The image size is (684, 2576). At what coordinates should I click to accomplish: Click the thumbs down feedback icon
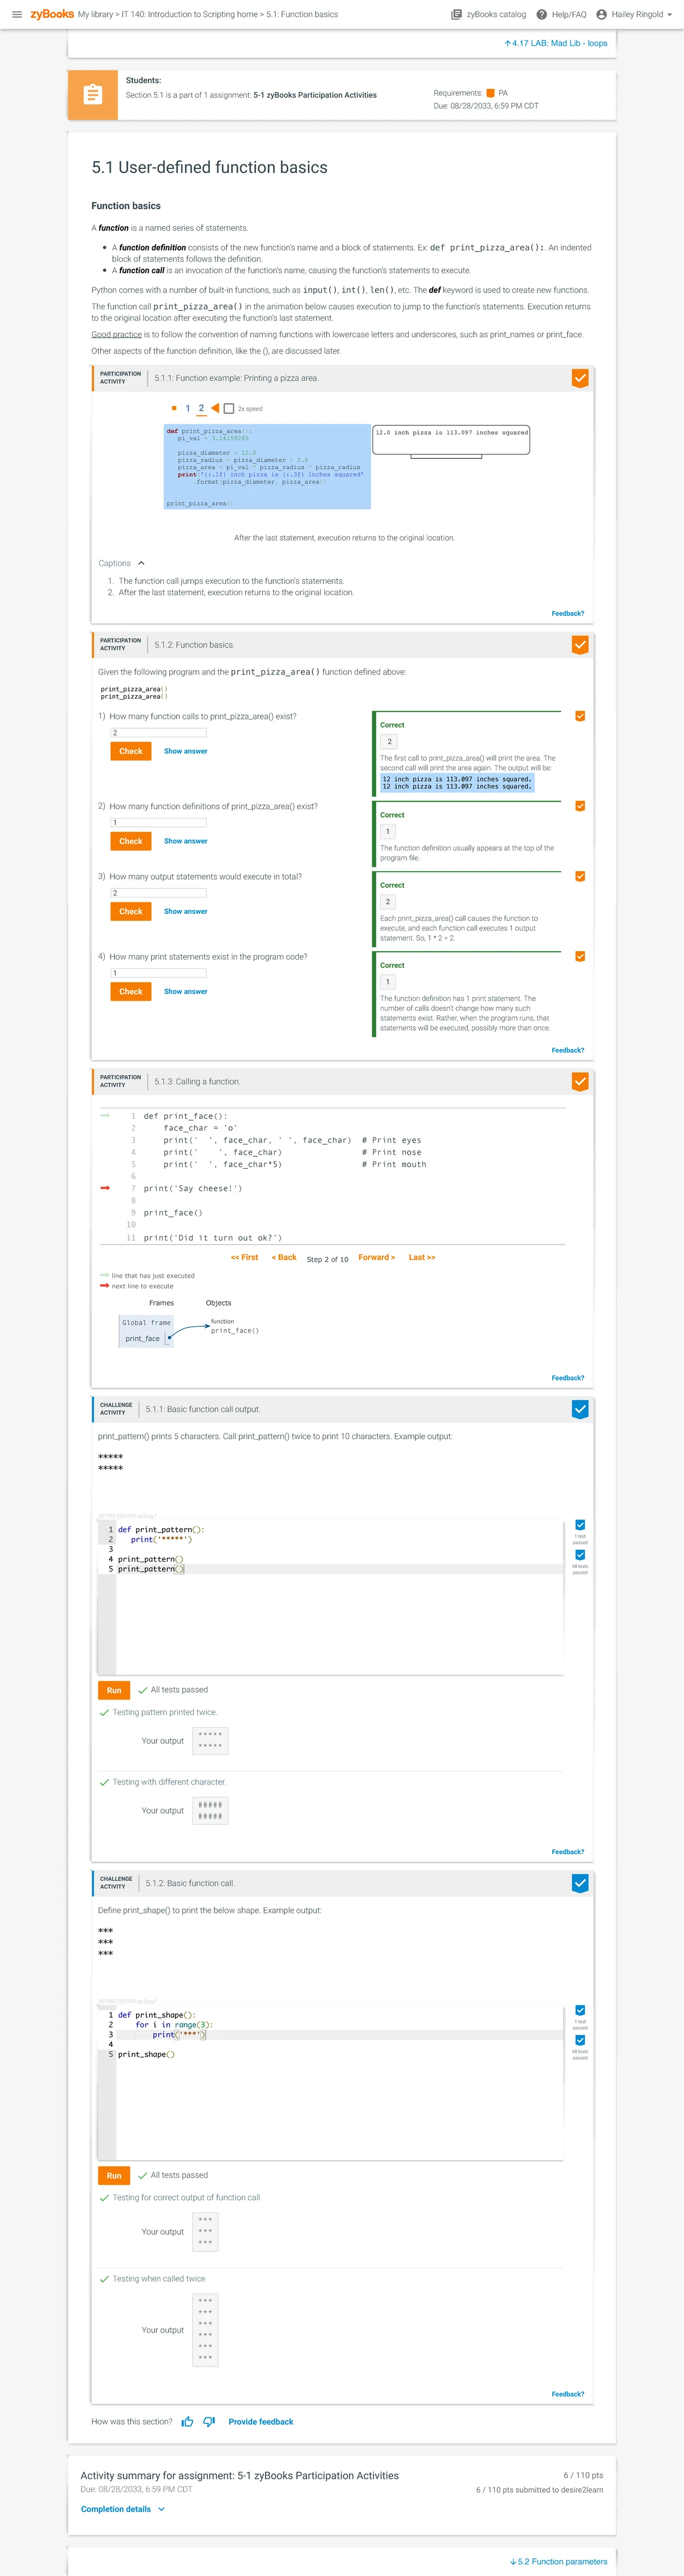coord(209,2421)
